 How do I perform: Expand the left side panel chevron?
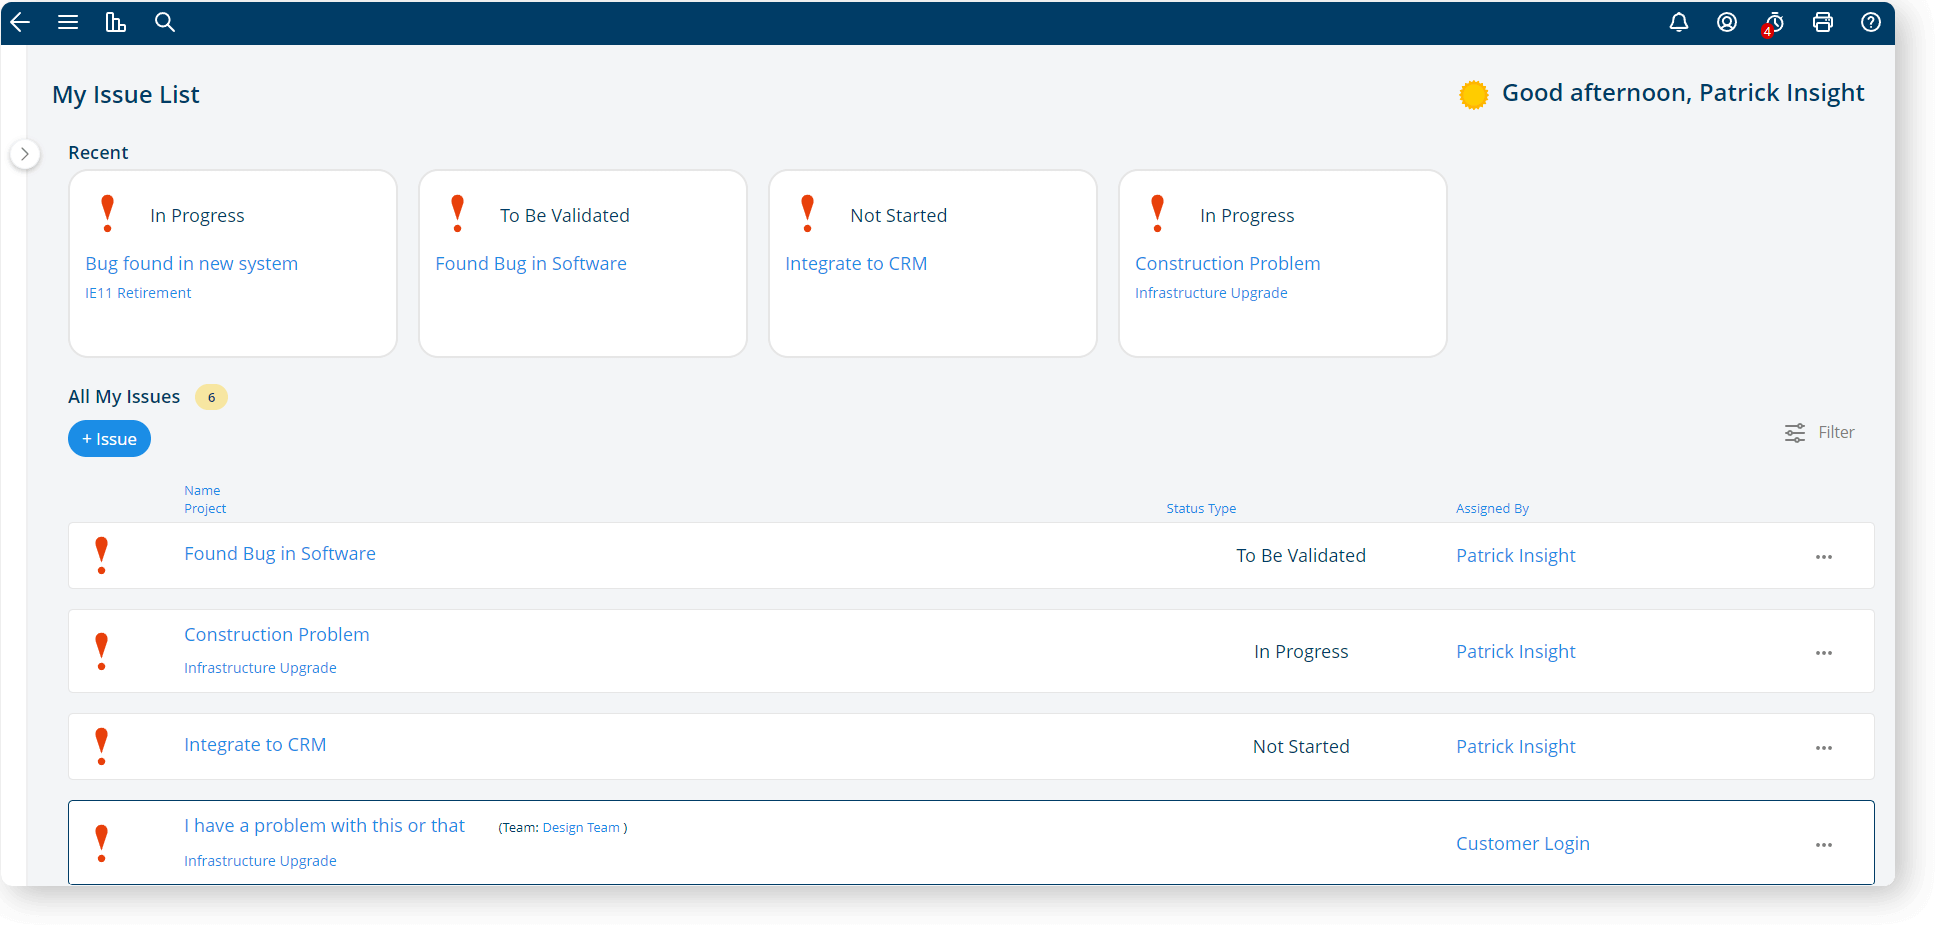(x=25, y=154)
